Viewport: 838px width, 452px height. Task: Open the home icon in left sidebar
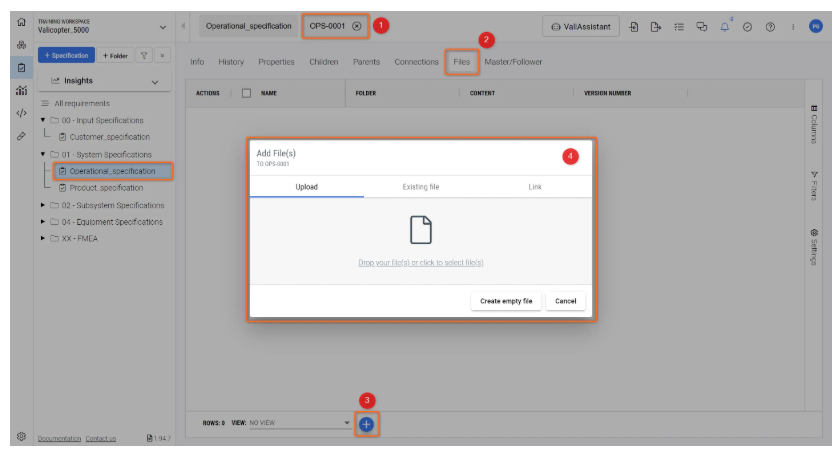tap(21, 22)
